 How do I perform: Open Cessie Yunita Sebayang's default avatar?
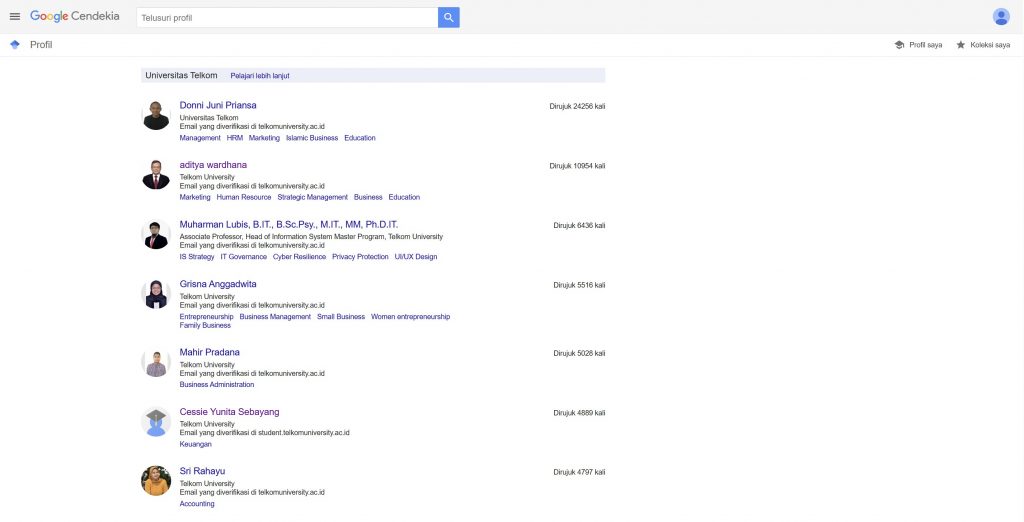[156, 422]
